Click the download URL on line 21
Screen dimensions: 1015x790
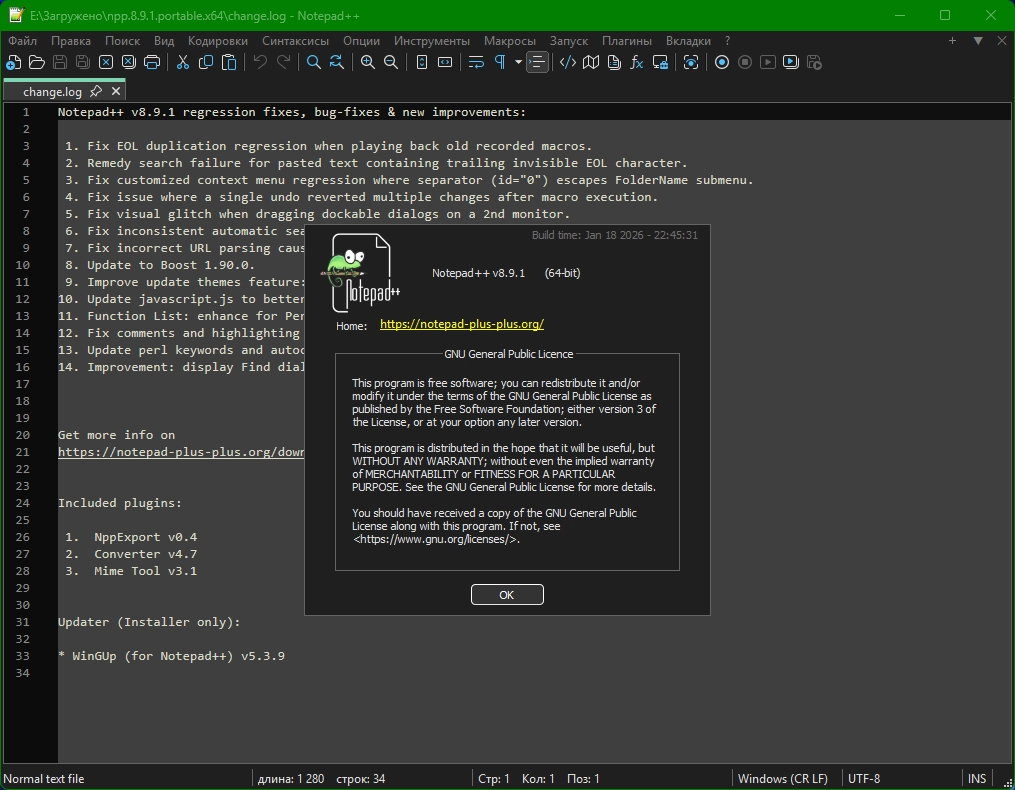[x=181, y=452]
